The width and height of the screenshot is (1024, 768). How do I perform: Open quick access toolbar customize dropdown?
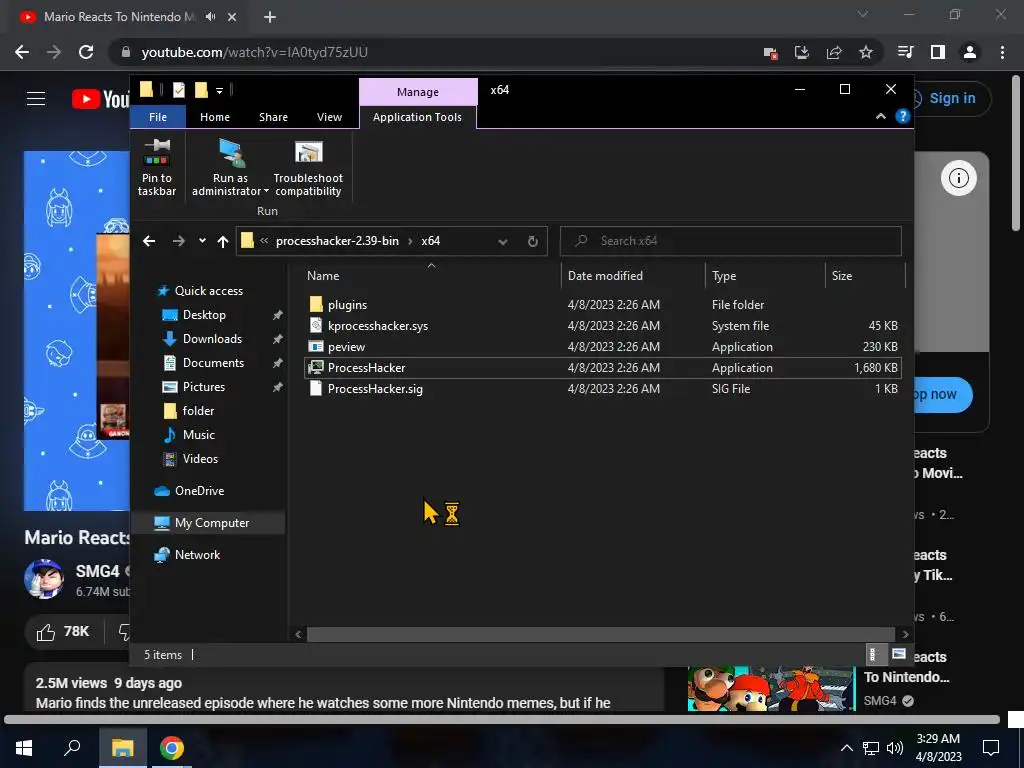pos(219,90)
